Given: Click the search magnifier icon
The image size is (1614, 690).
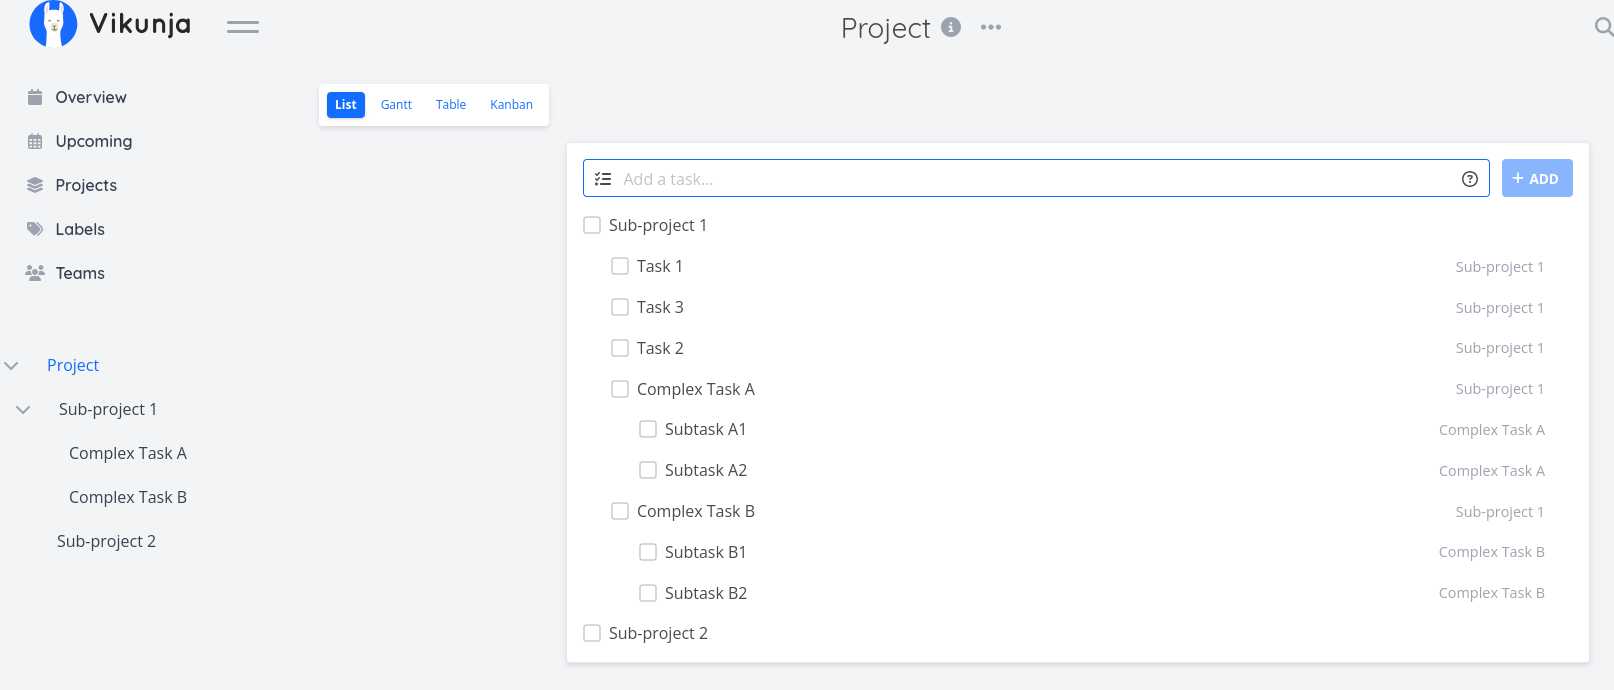Looking at the screenshot, I should pos(1603,27).
